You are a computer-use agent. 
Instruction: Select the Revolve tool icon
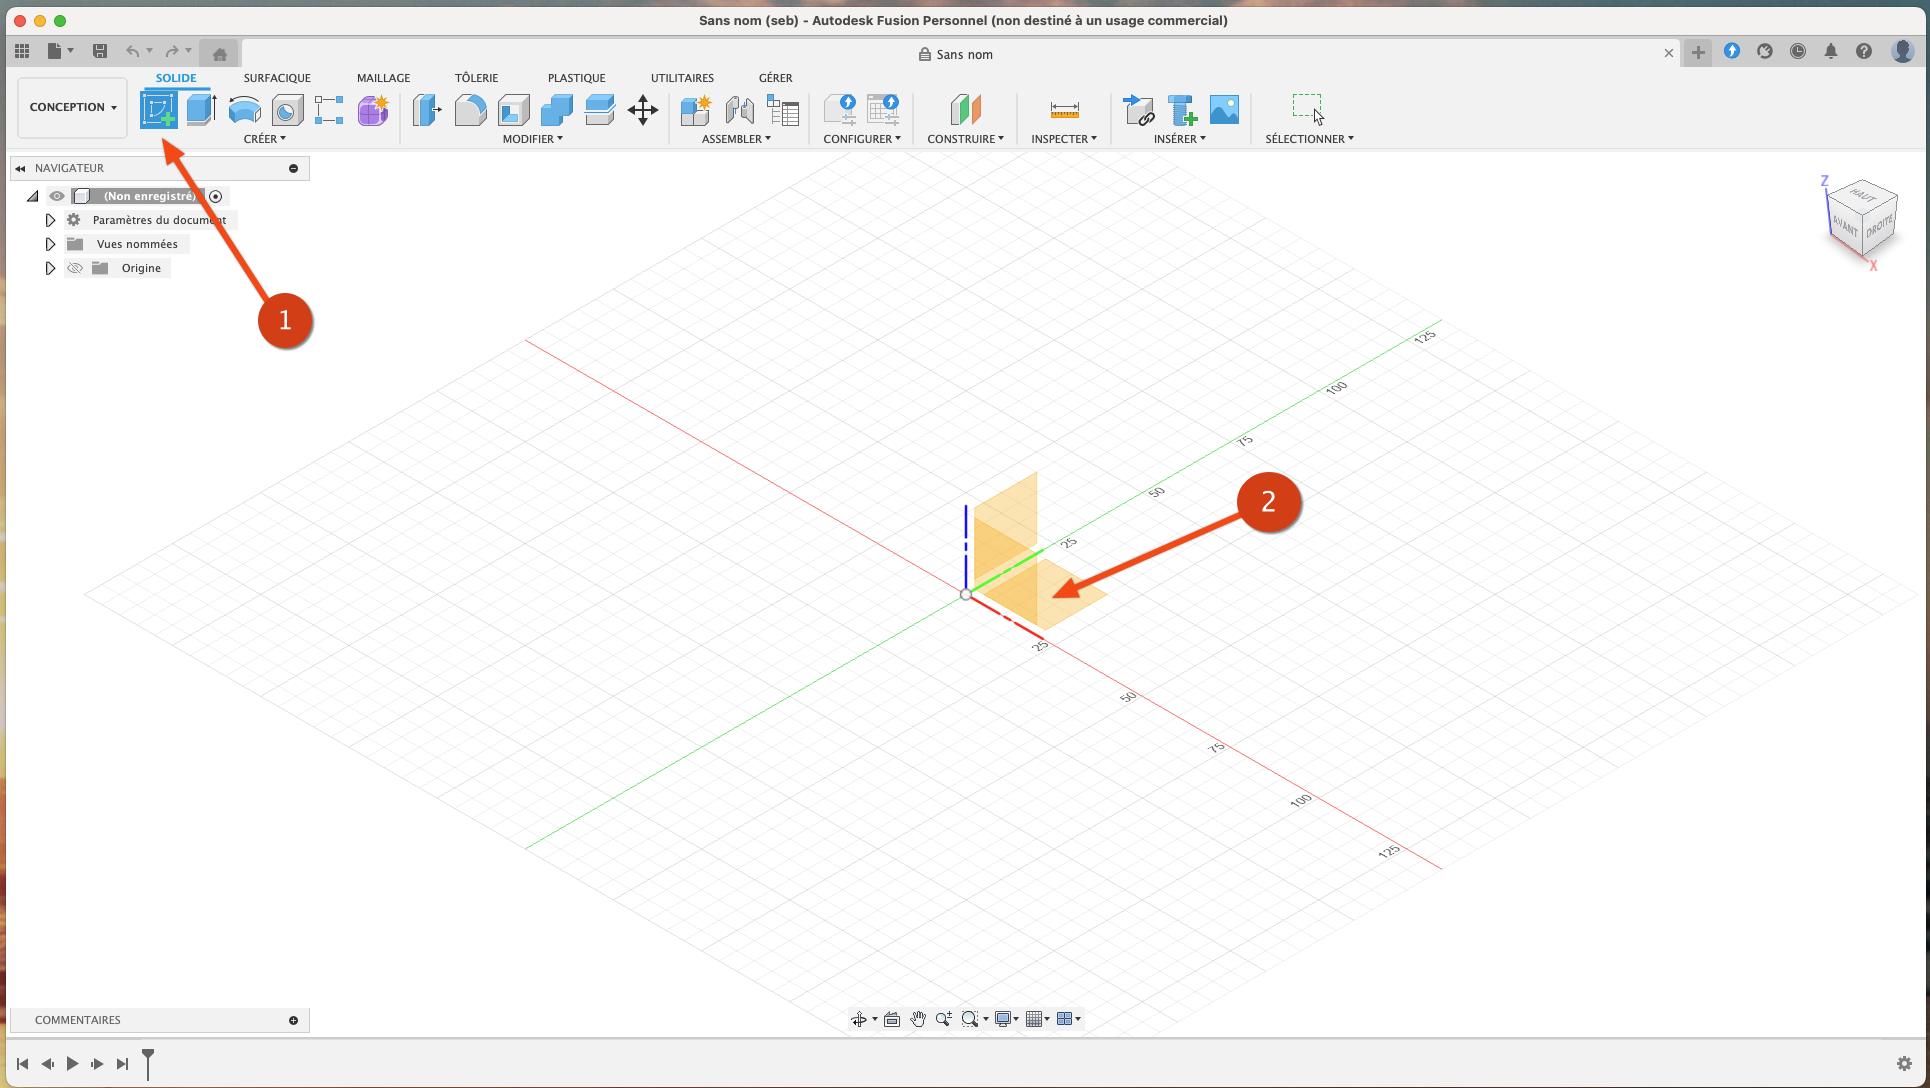(244, 109)
